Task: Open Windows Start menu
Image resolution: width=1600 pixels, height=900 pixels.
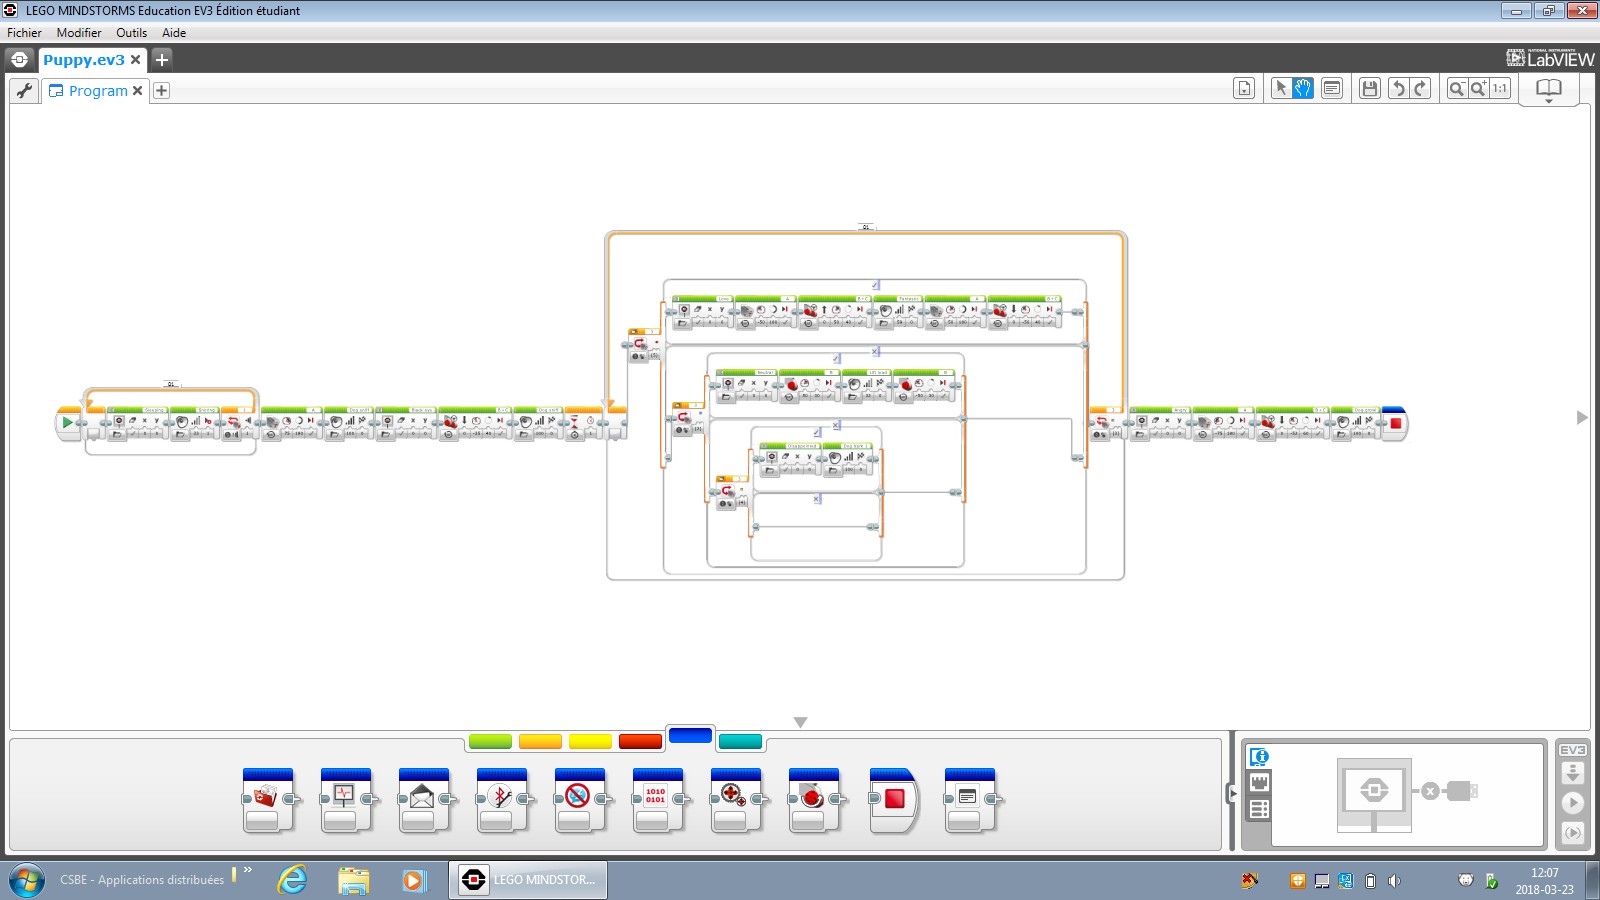Action: (x=27, y=880)
